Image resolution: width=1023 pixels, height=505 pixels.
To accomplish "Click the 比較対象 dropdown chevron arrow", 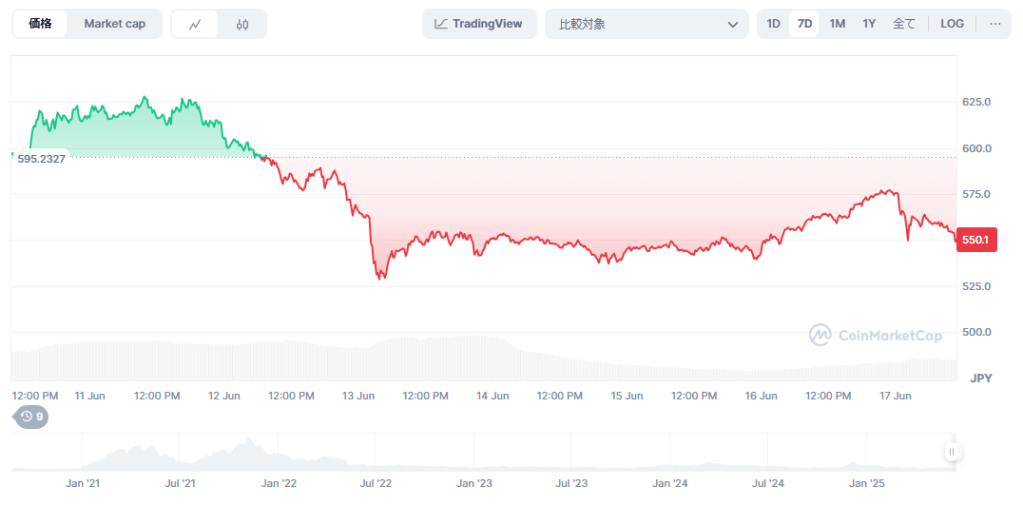I will point(731,24).
